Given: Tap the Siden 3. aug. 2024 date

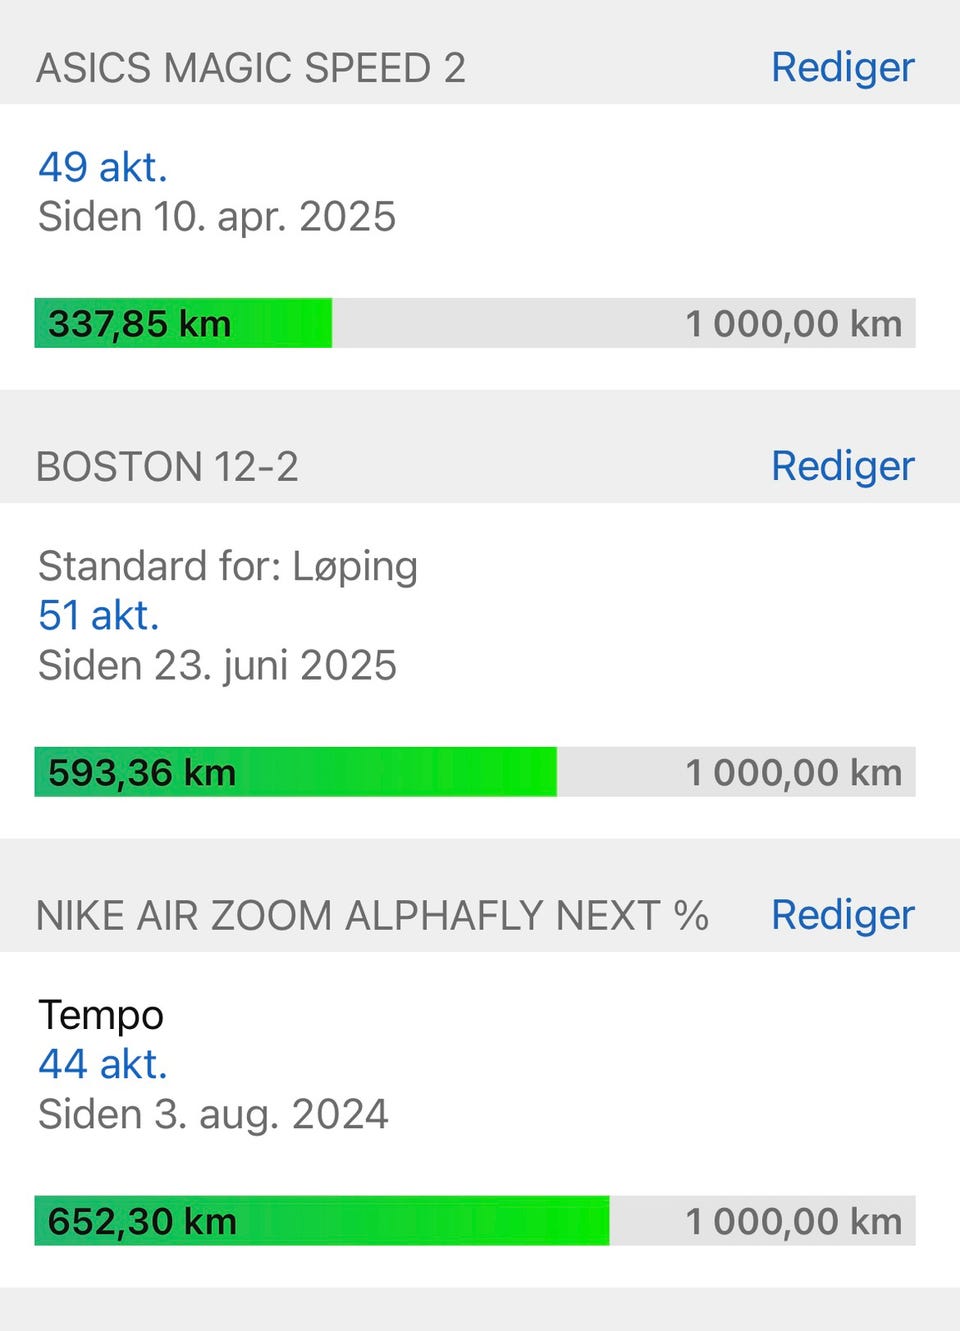Looking at the screenshot, I should coord(213,1114).
